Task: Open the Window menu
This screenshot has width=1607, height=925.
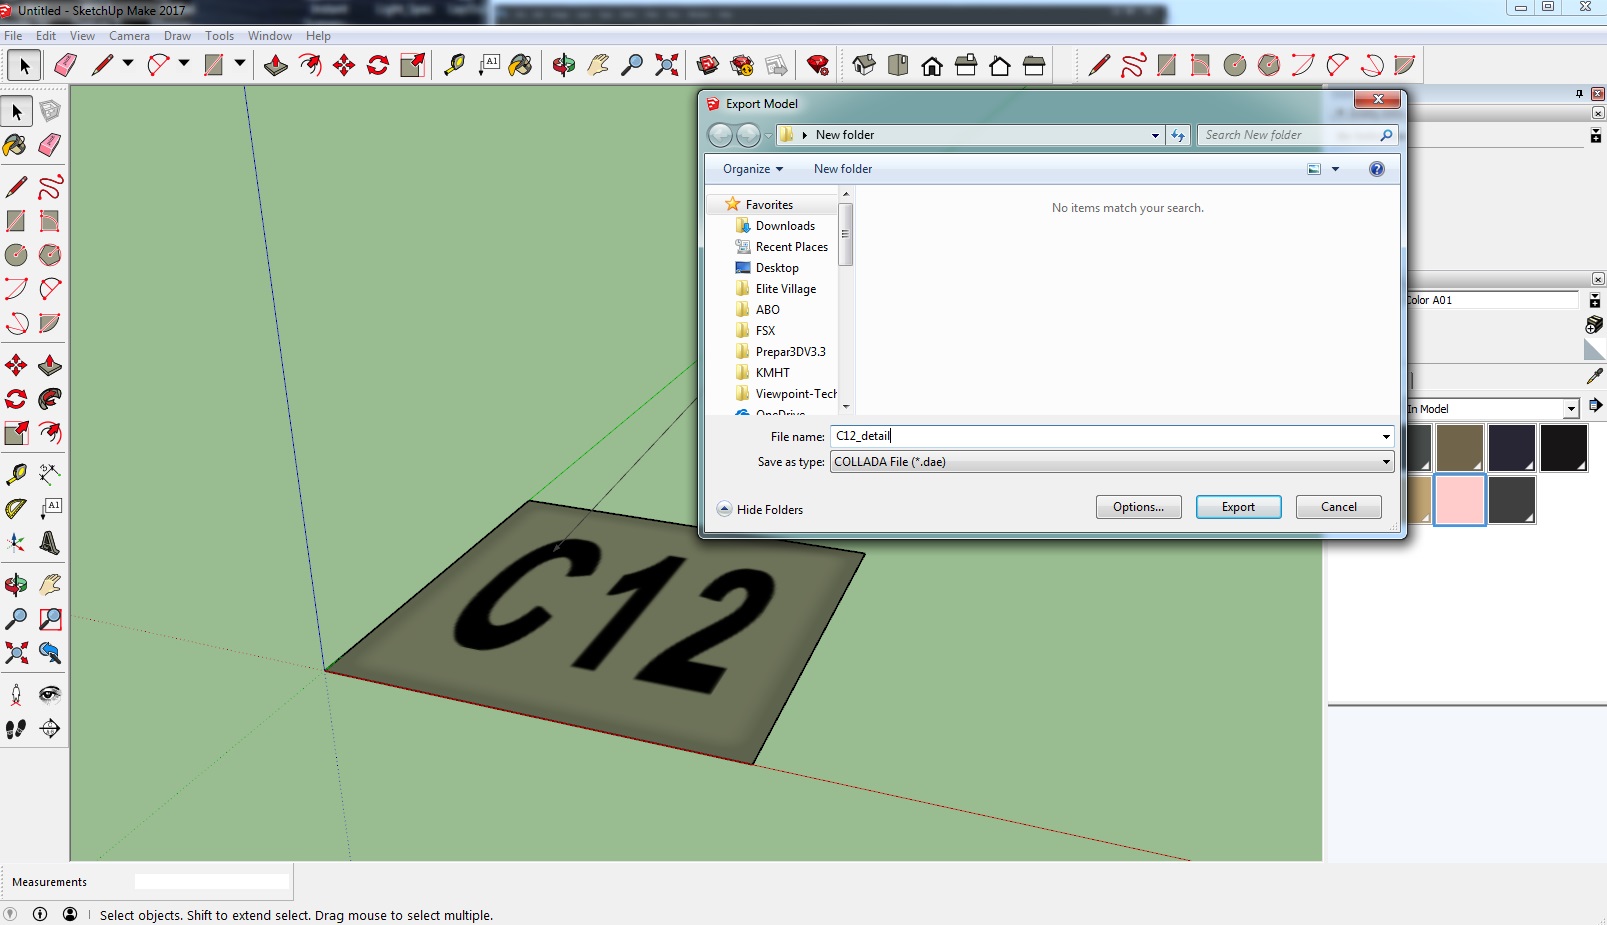Action: (x=269, y=36)
